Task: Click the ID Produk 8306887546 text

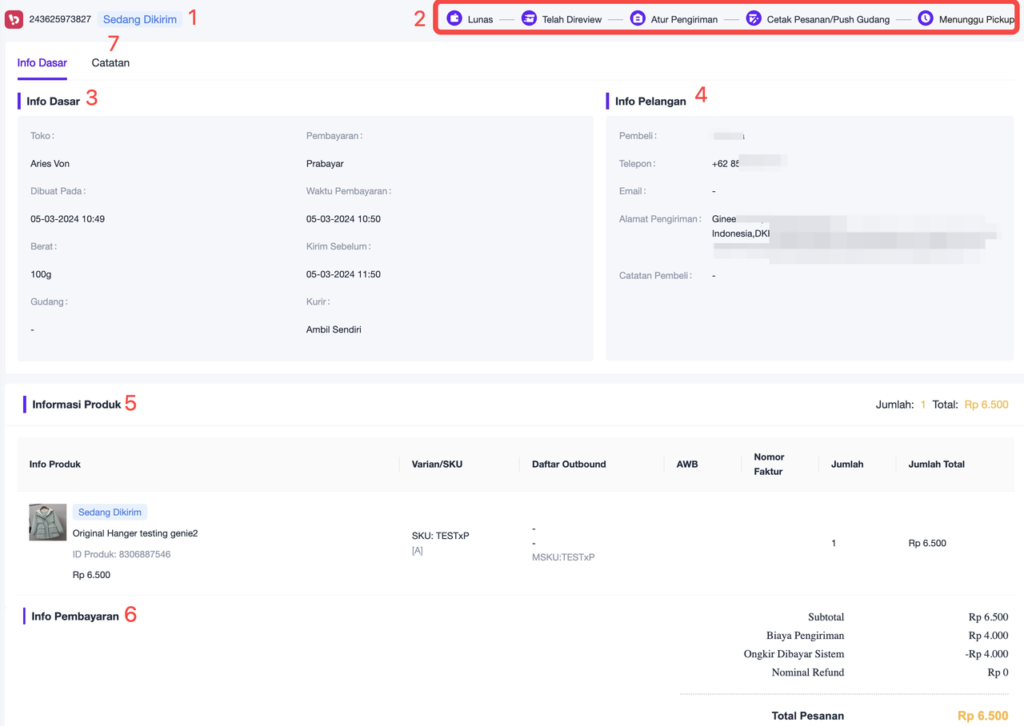Action: (121, 554)
